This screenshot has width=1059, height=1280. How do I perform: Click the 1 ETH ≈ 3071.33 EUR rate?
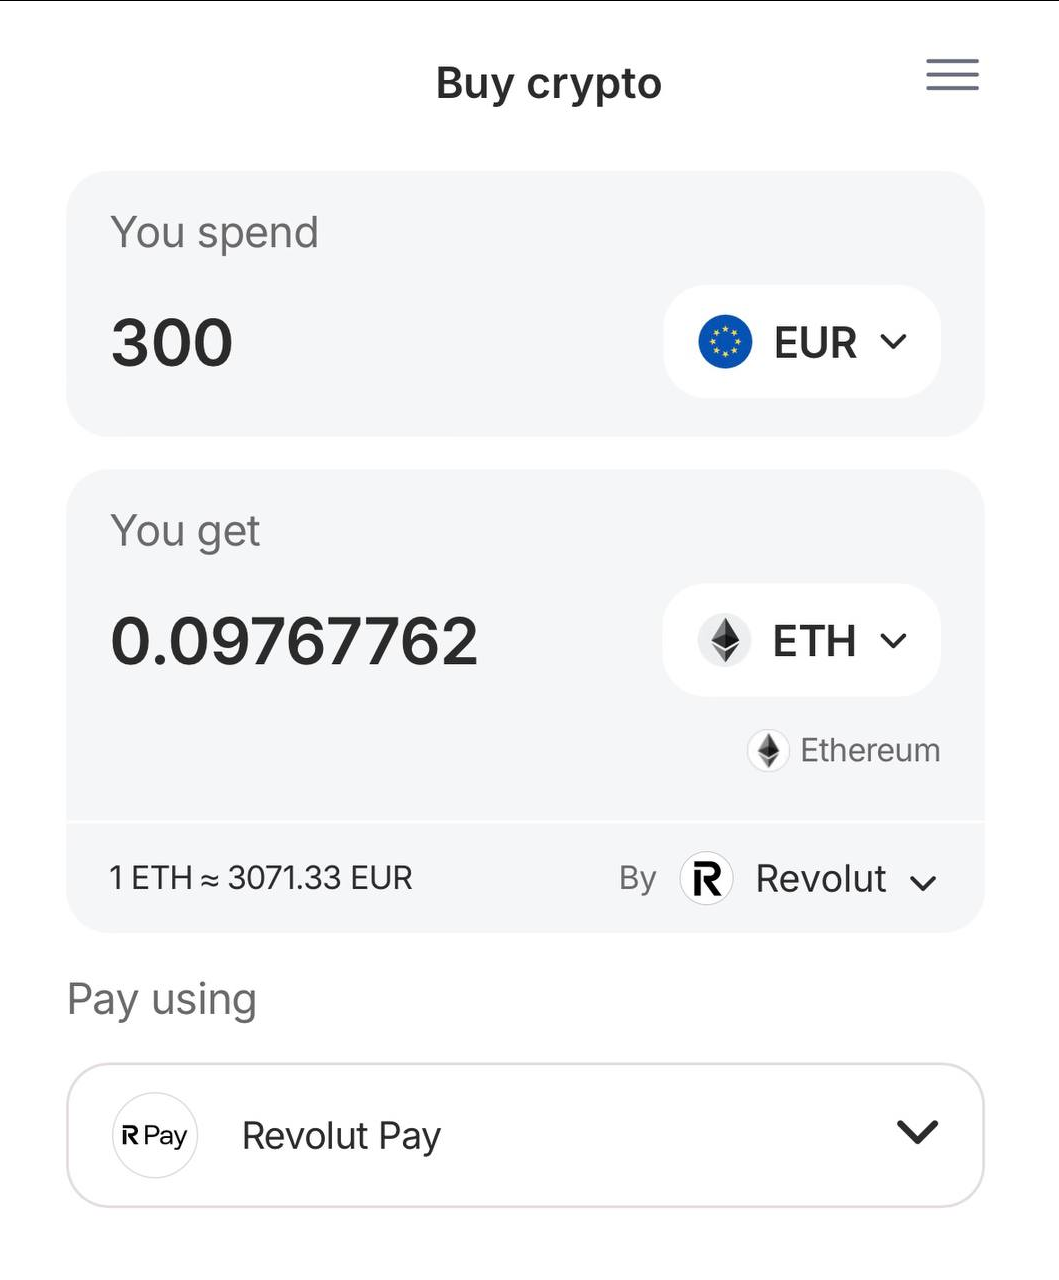tap(261, 878)
